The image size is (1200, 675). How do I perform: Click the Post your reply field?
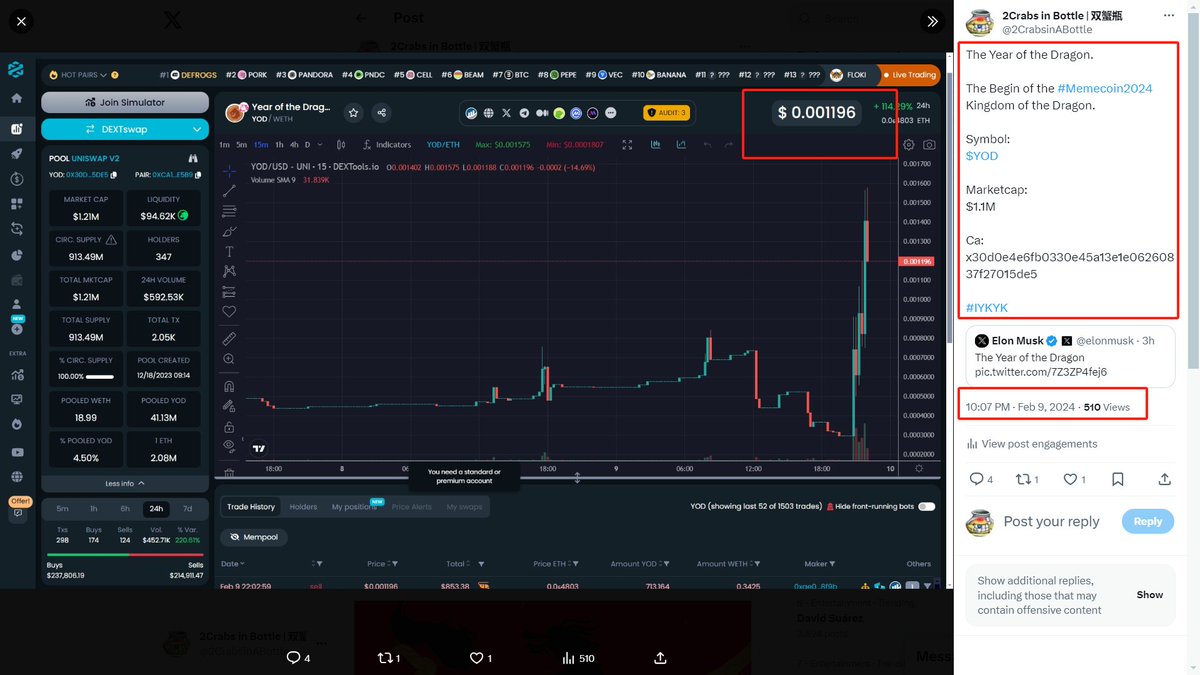tap(1051, 521)
